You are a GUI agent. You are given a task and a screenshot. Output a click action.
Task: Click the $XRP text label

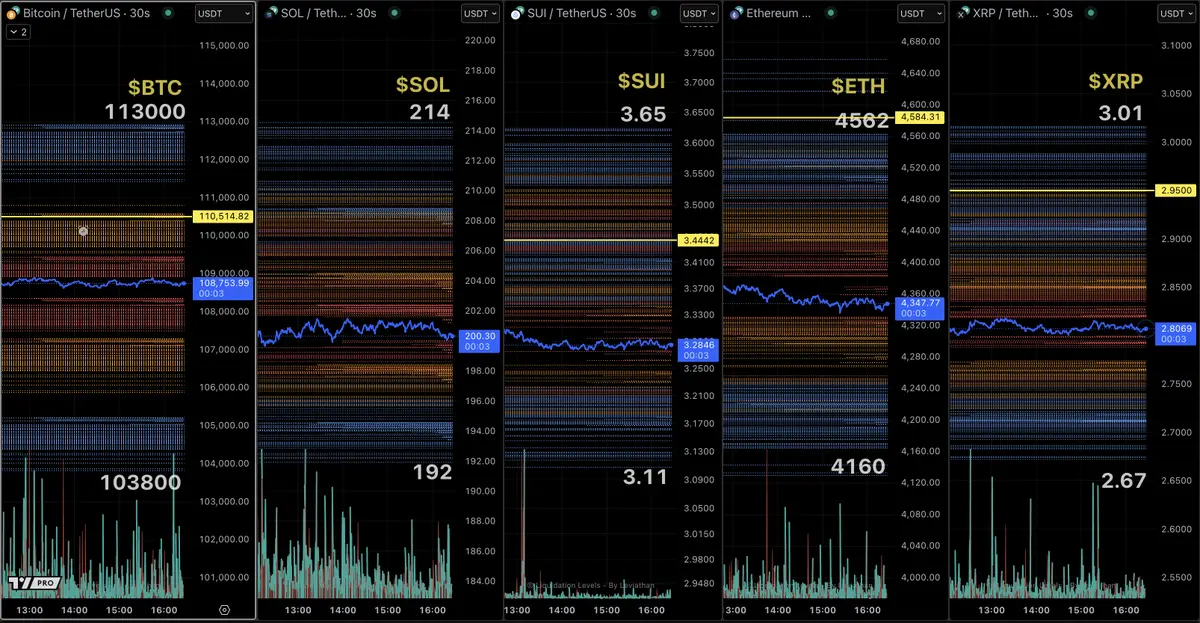click(1114, 83)
